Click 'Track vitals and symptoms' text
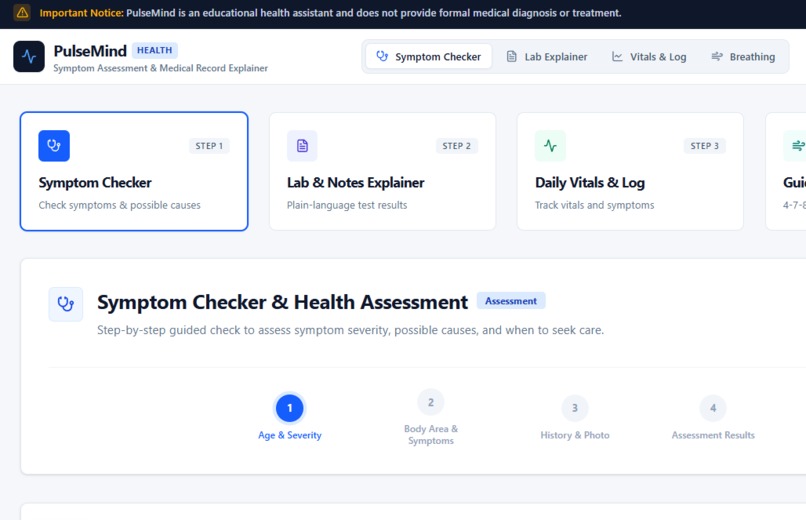Image resolution: width=806 pixels, height=520 pixels. click(x=595, y=205)
